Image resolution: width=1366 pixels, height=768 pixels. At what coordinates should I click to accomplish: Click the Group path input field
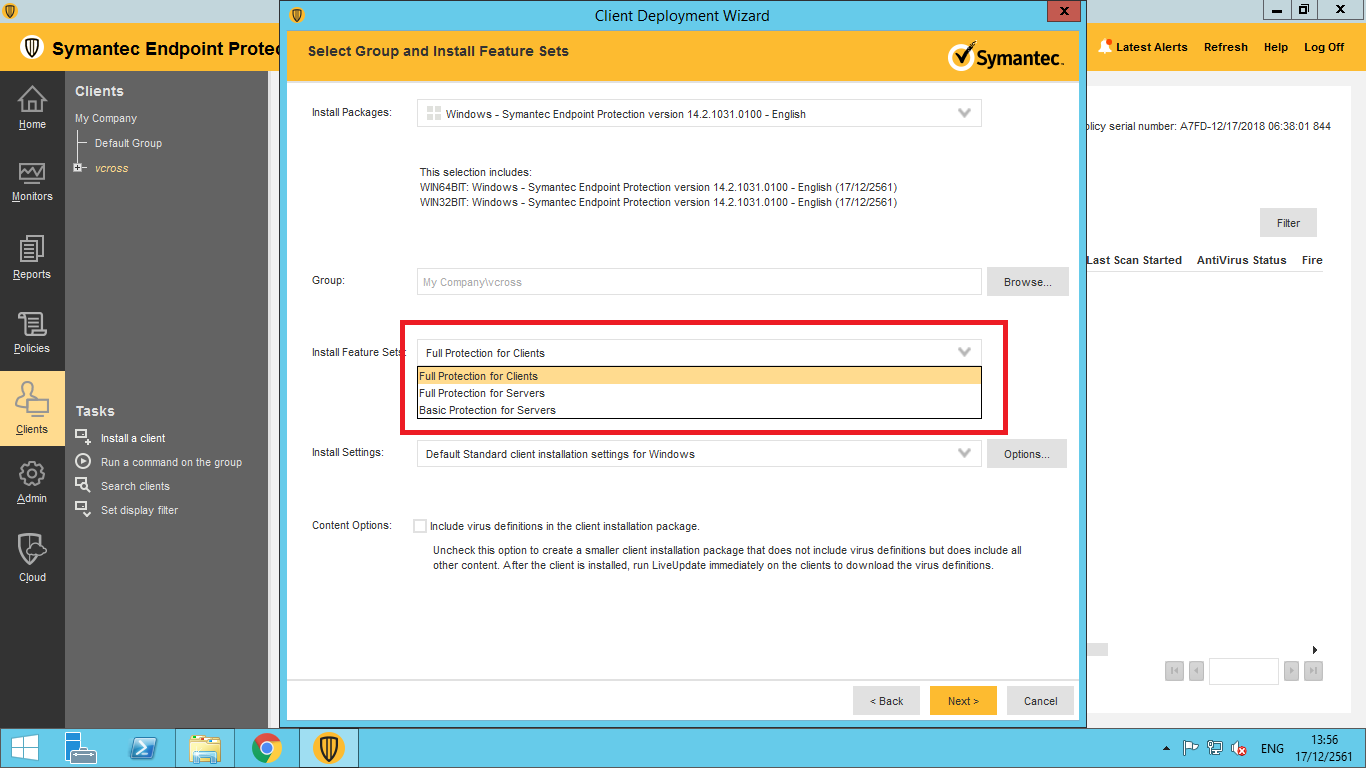(x=699, y=282)
